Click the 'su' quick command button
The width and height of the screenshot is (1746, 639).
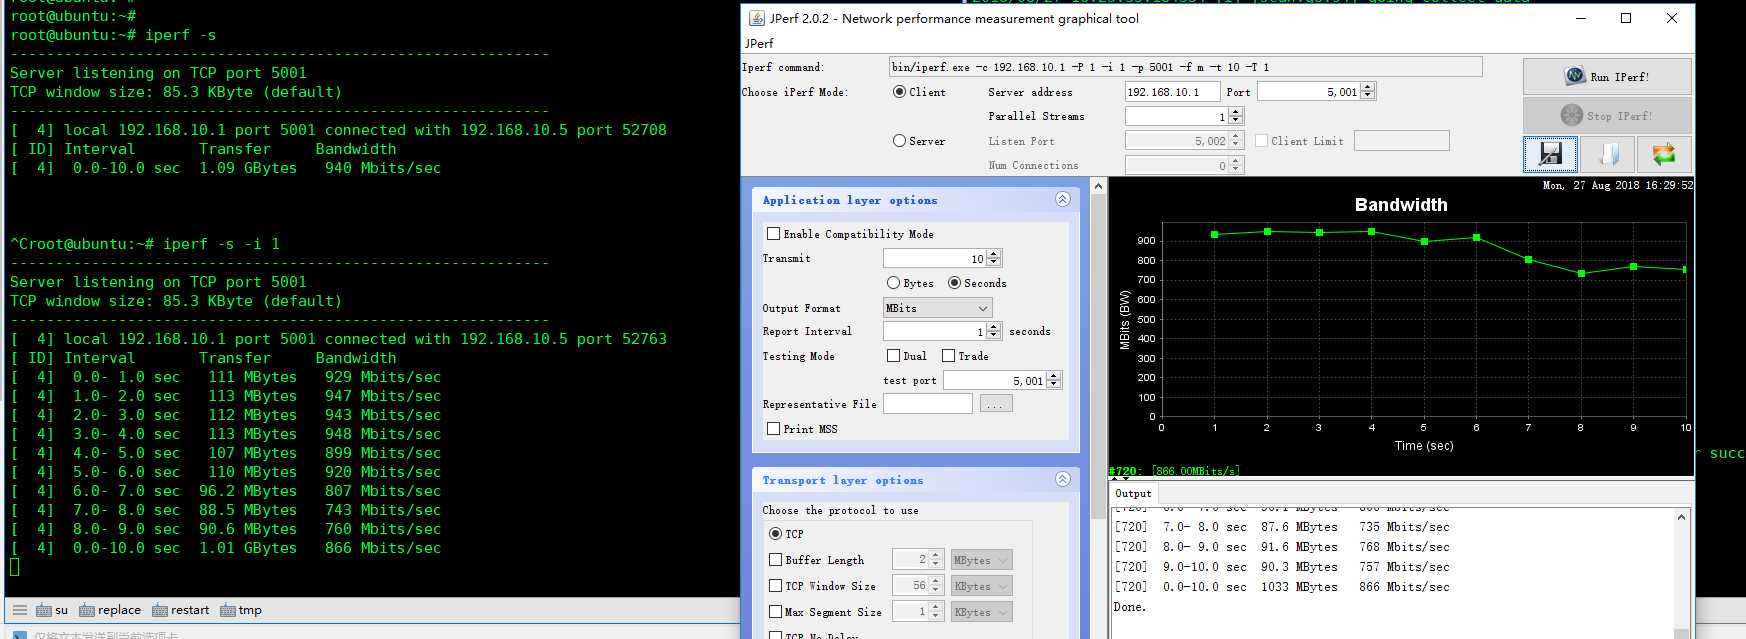53,610
